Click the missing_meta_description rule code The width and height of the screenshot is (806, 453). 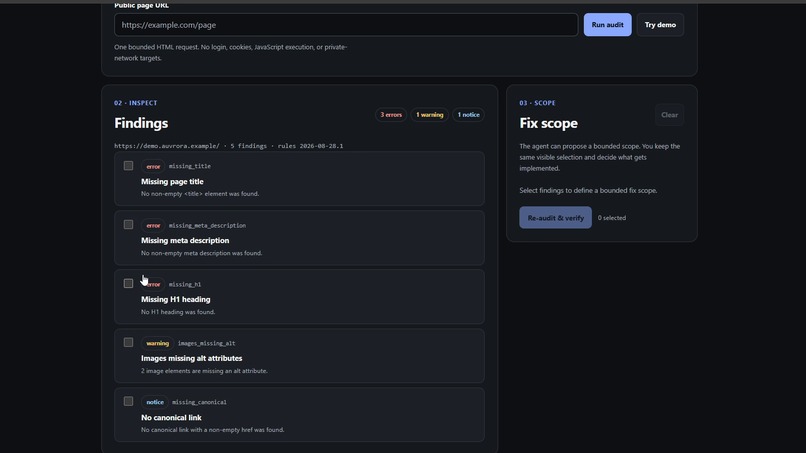(207, 225)
